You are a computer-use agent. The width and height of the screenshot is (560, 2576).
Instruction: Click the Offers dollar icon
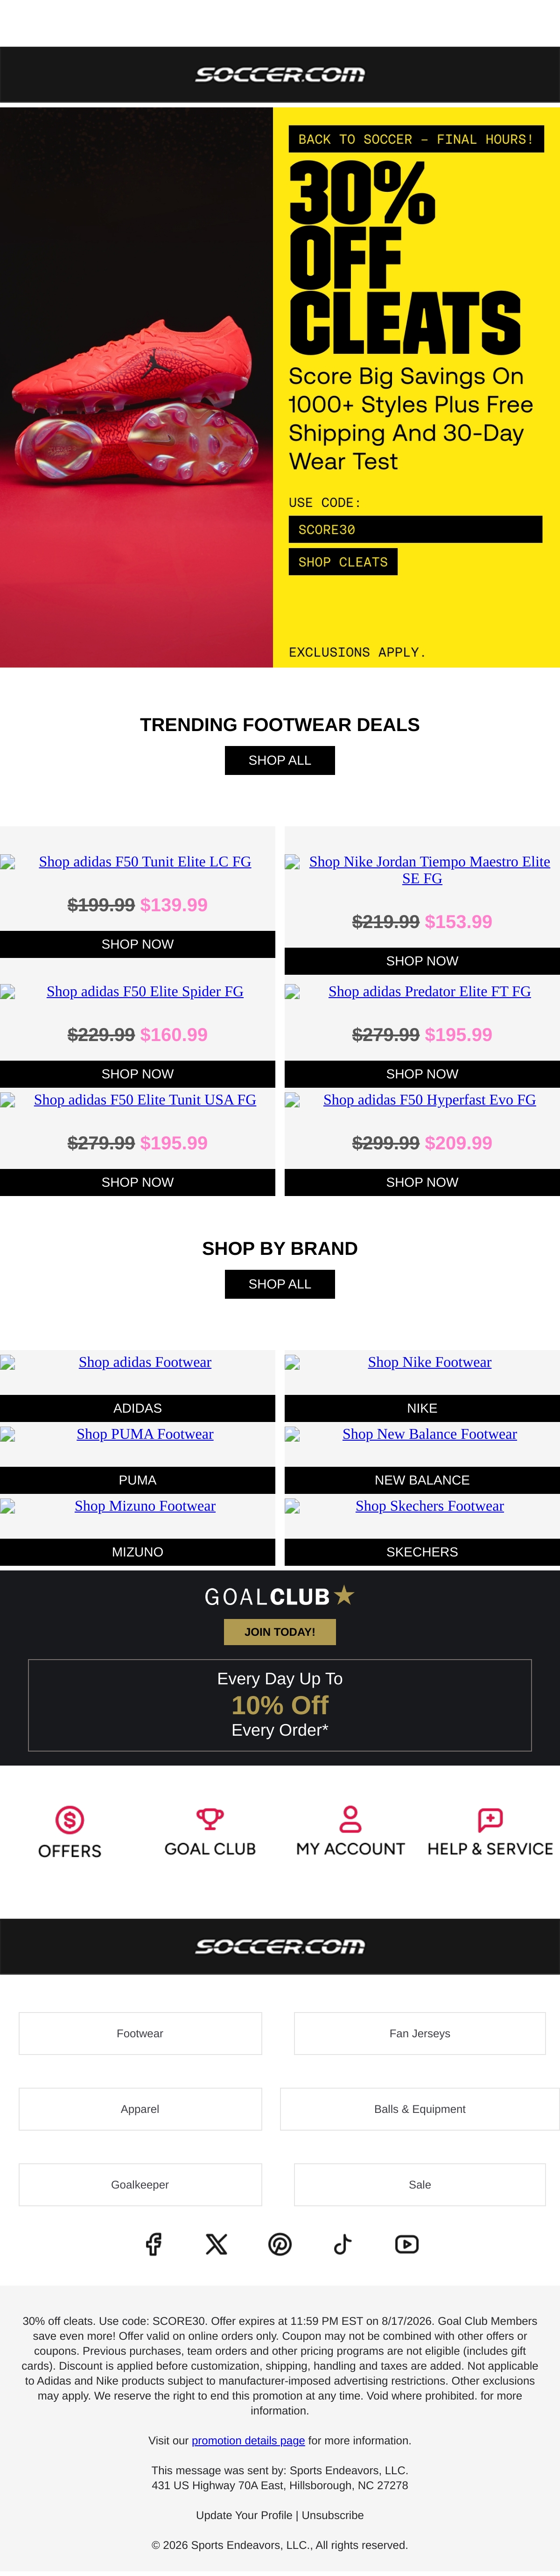tap(70, 1819)
